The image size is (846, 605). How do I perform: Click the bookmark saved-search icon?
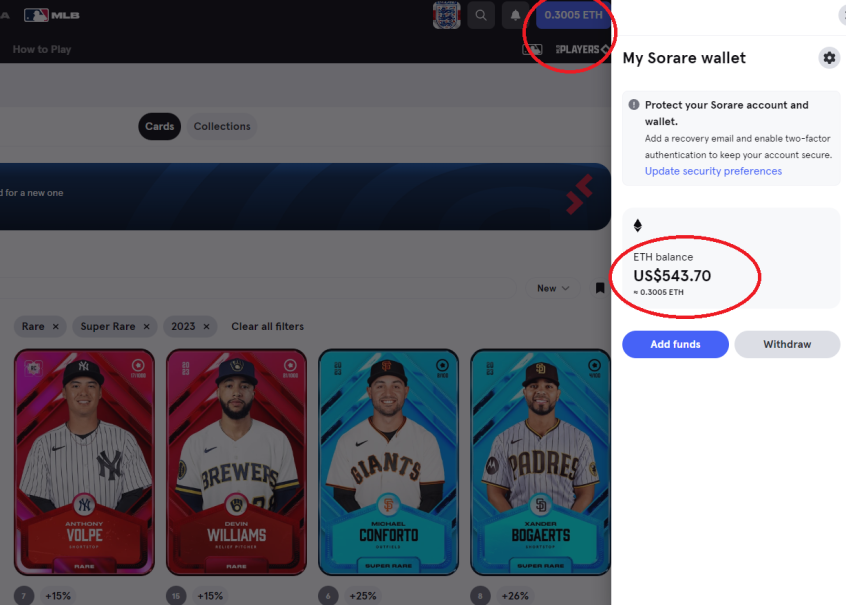pyautogui.click(x=599, y=288)
